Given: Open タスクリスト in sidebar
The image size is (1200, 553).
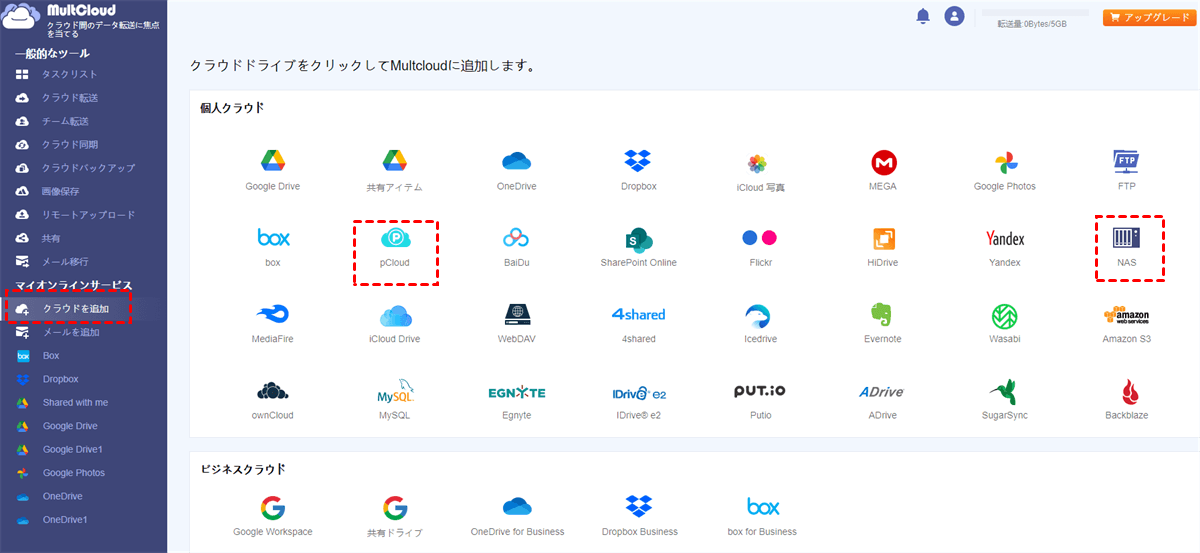Looking at the screenshot, I should pos(69,74).
